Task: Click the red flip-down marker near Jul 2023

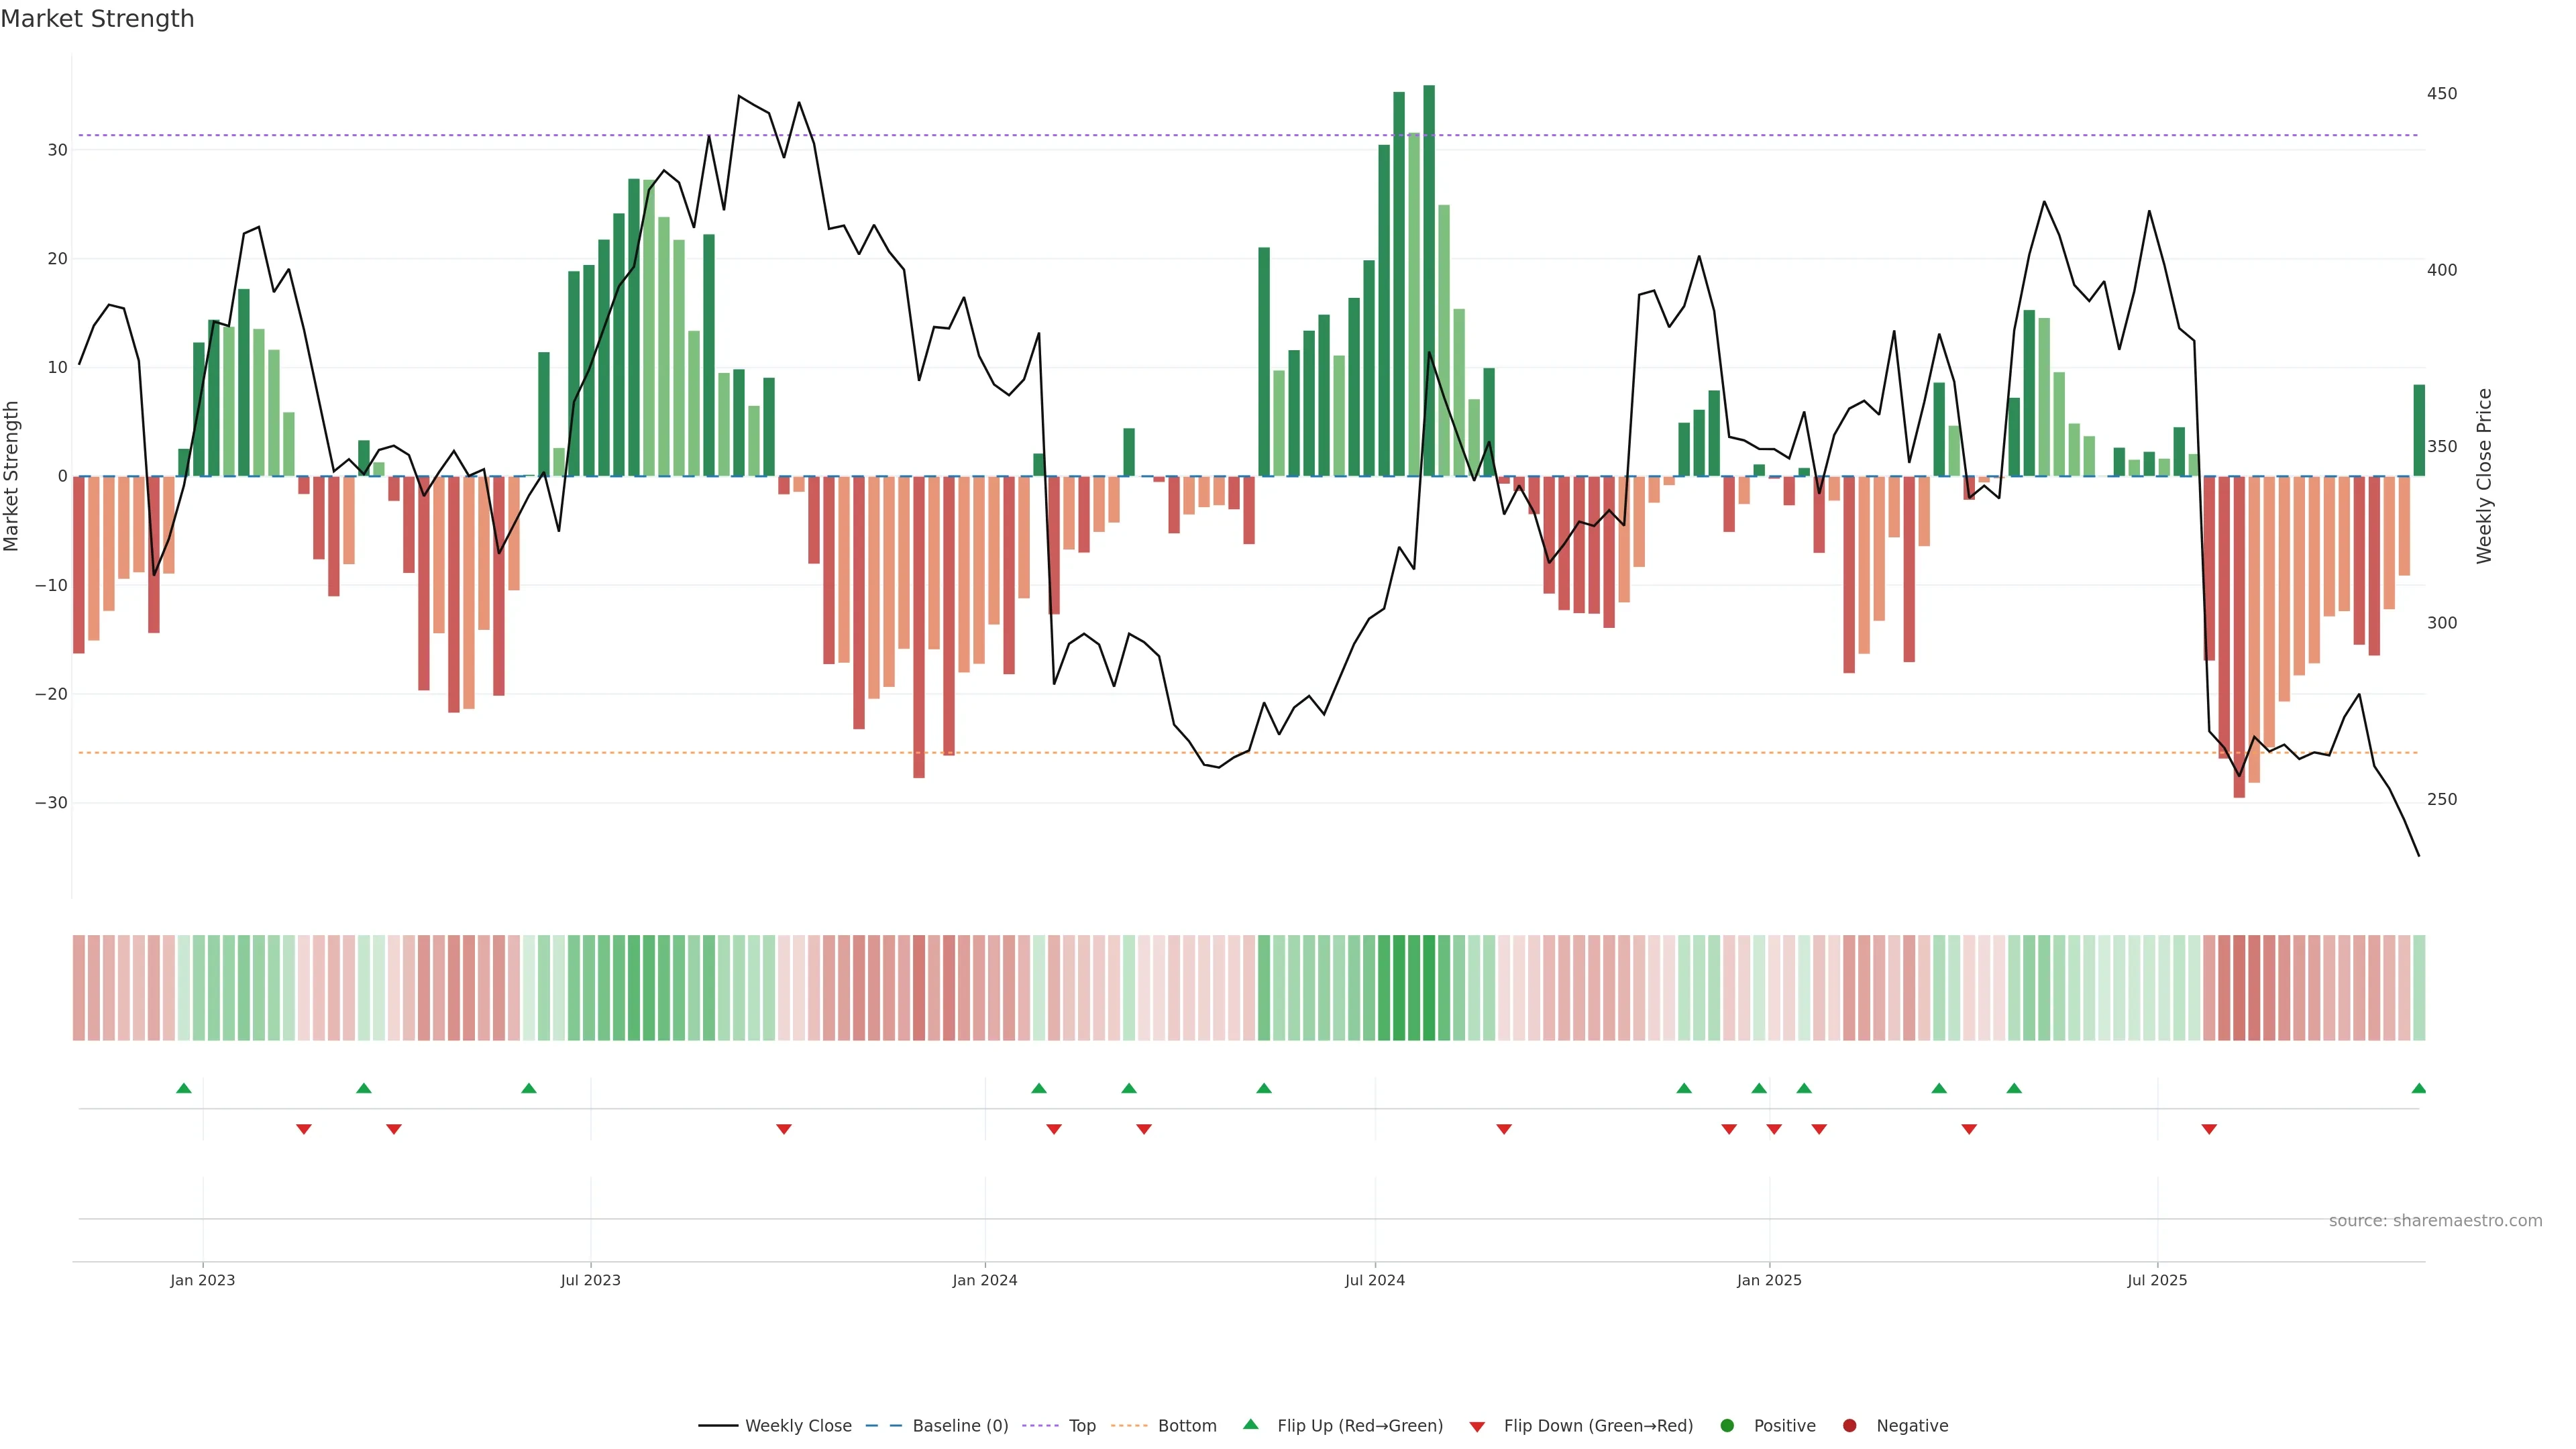Action: (784, 1129)
